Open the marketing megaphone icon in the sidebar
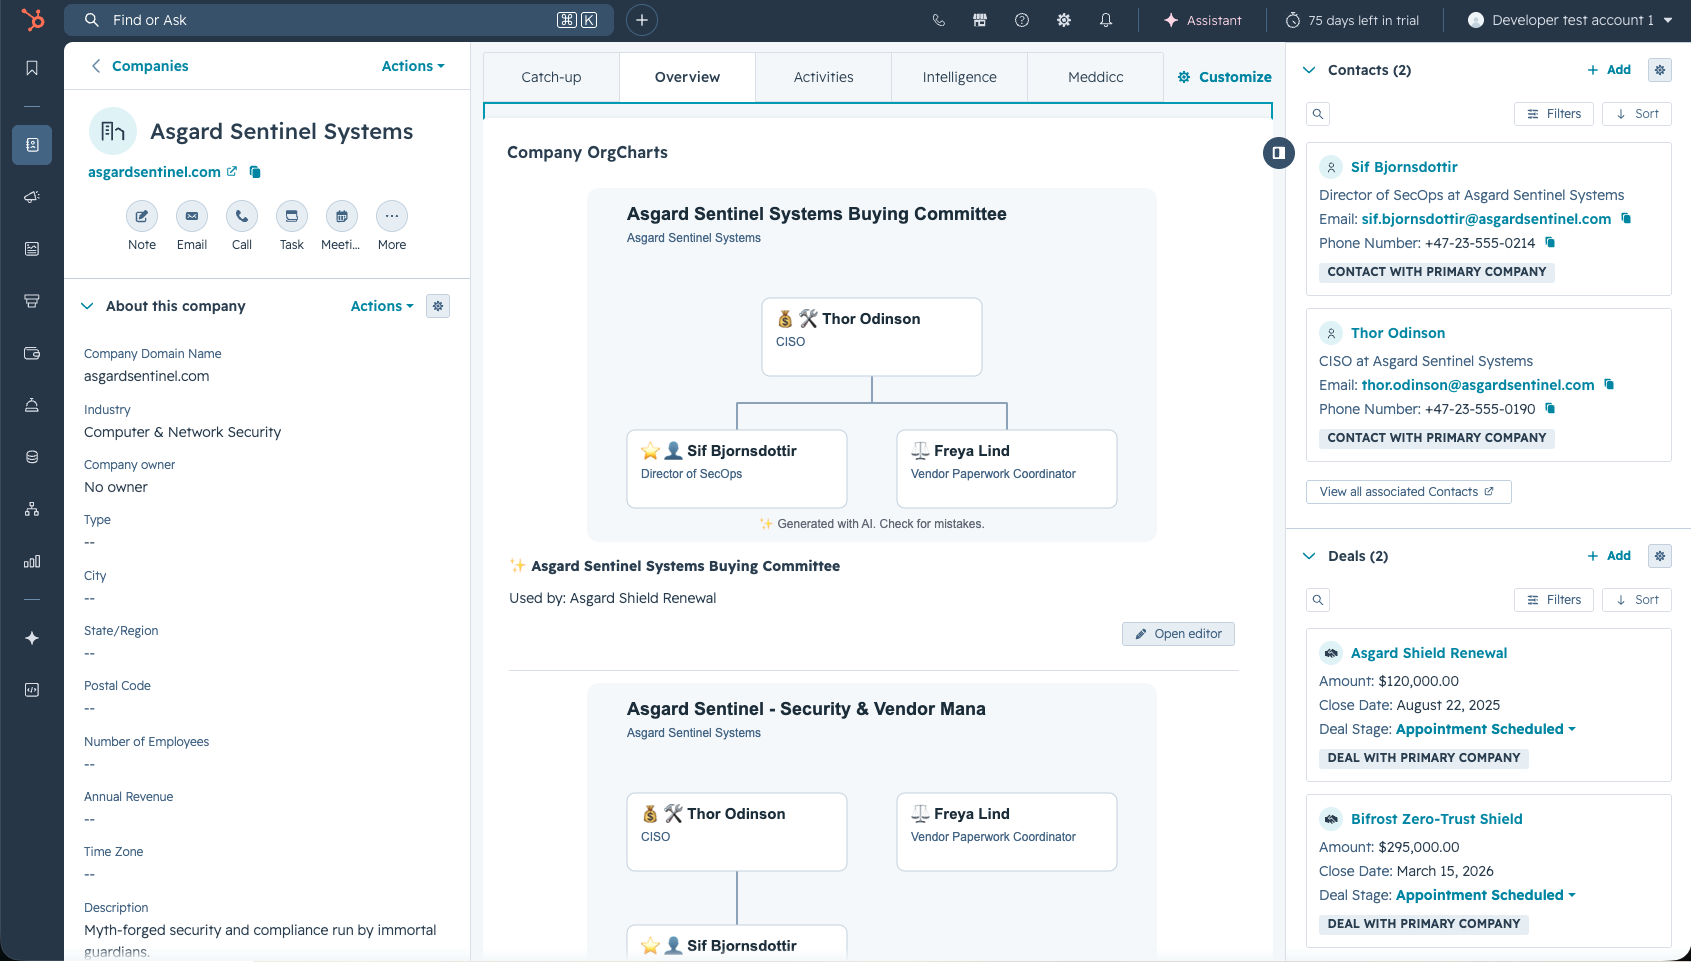 click(32, 197)
